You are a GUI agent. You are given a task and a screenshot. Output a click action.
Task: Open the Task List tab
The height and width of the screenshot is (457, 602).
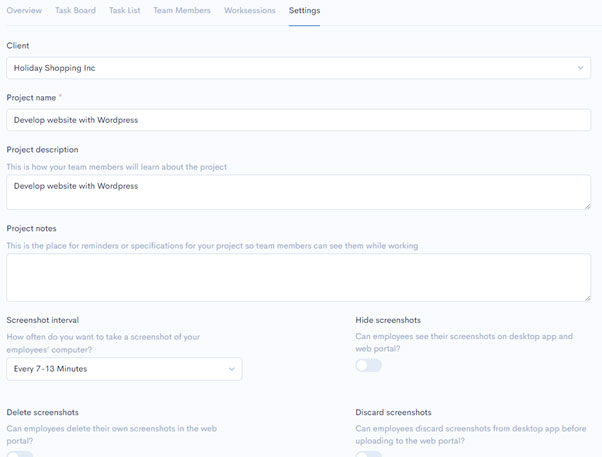coord(124,11)
